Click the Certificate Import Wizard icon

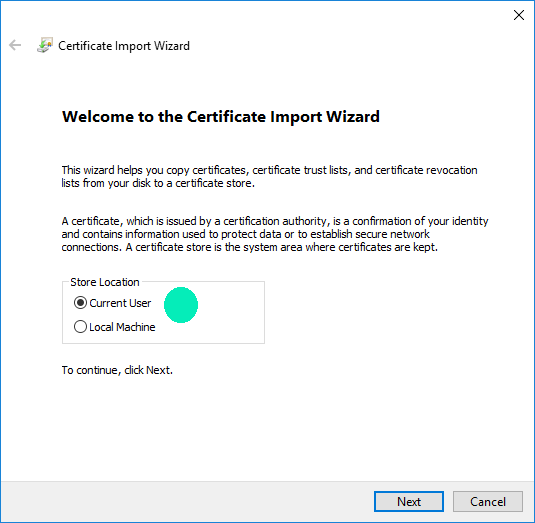pos(45,45)
